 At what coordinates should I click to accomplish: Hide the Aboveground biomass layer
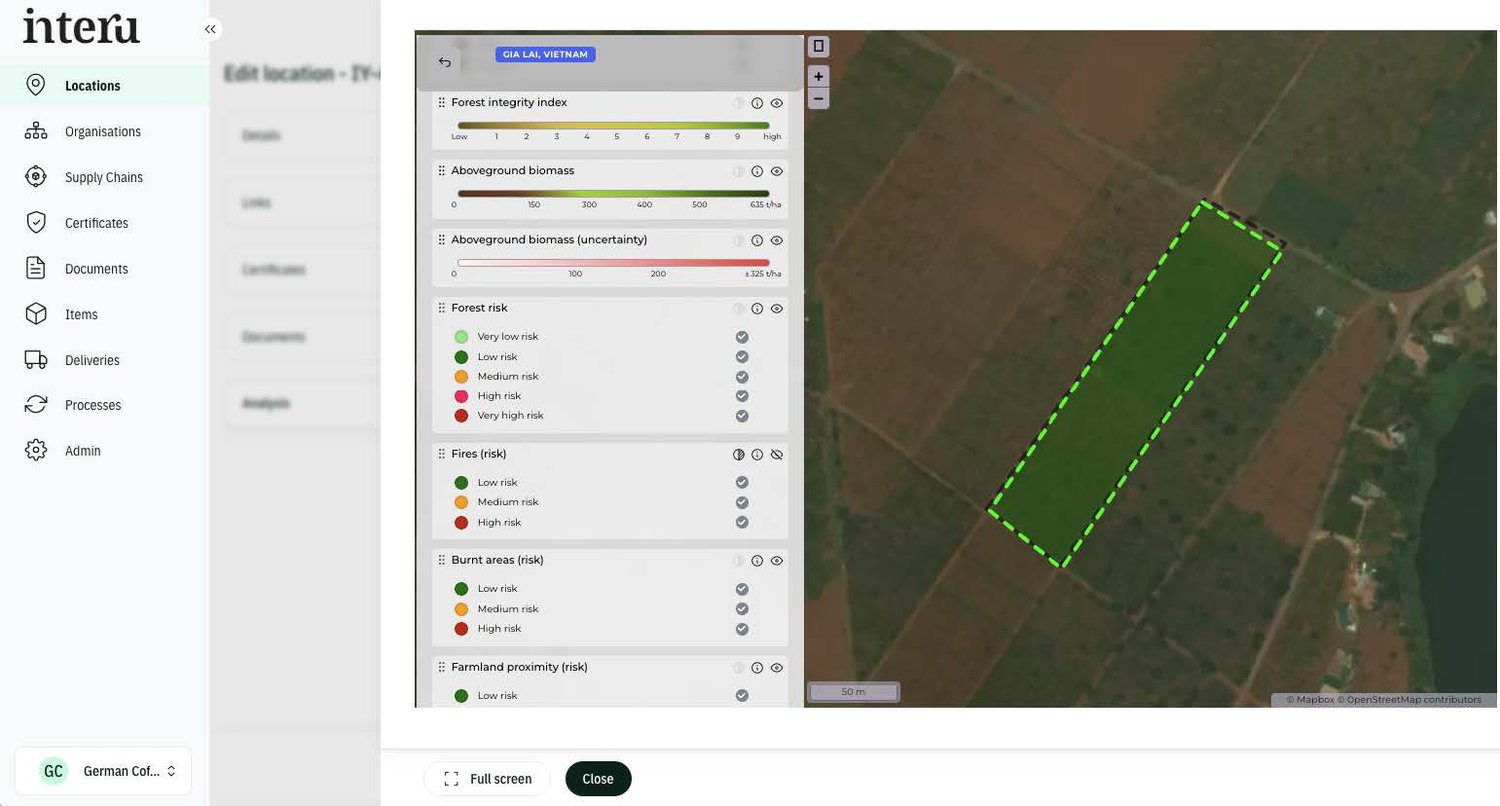pyautogui.click(x=777, y=171)
